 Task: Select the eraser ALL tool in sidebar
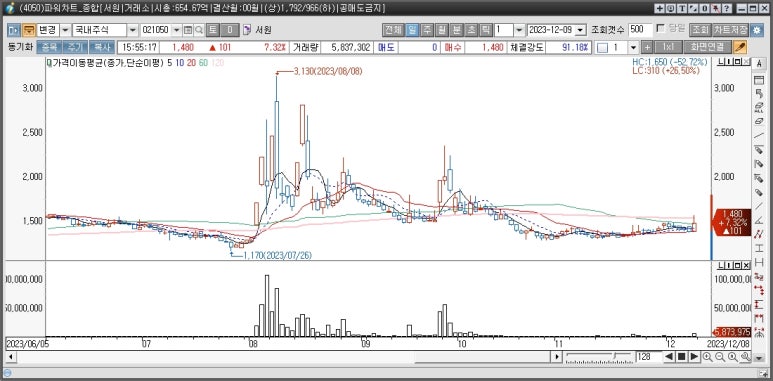[x=759, y=107]
